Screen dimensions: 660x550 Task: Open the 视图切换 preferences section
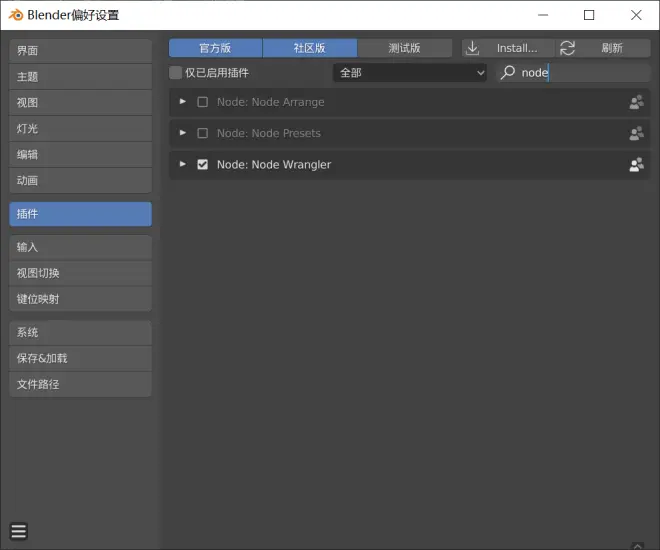80,274
